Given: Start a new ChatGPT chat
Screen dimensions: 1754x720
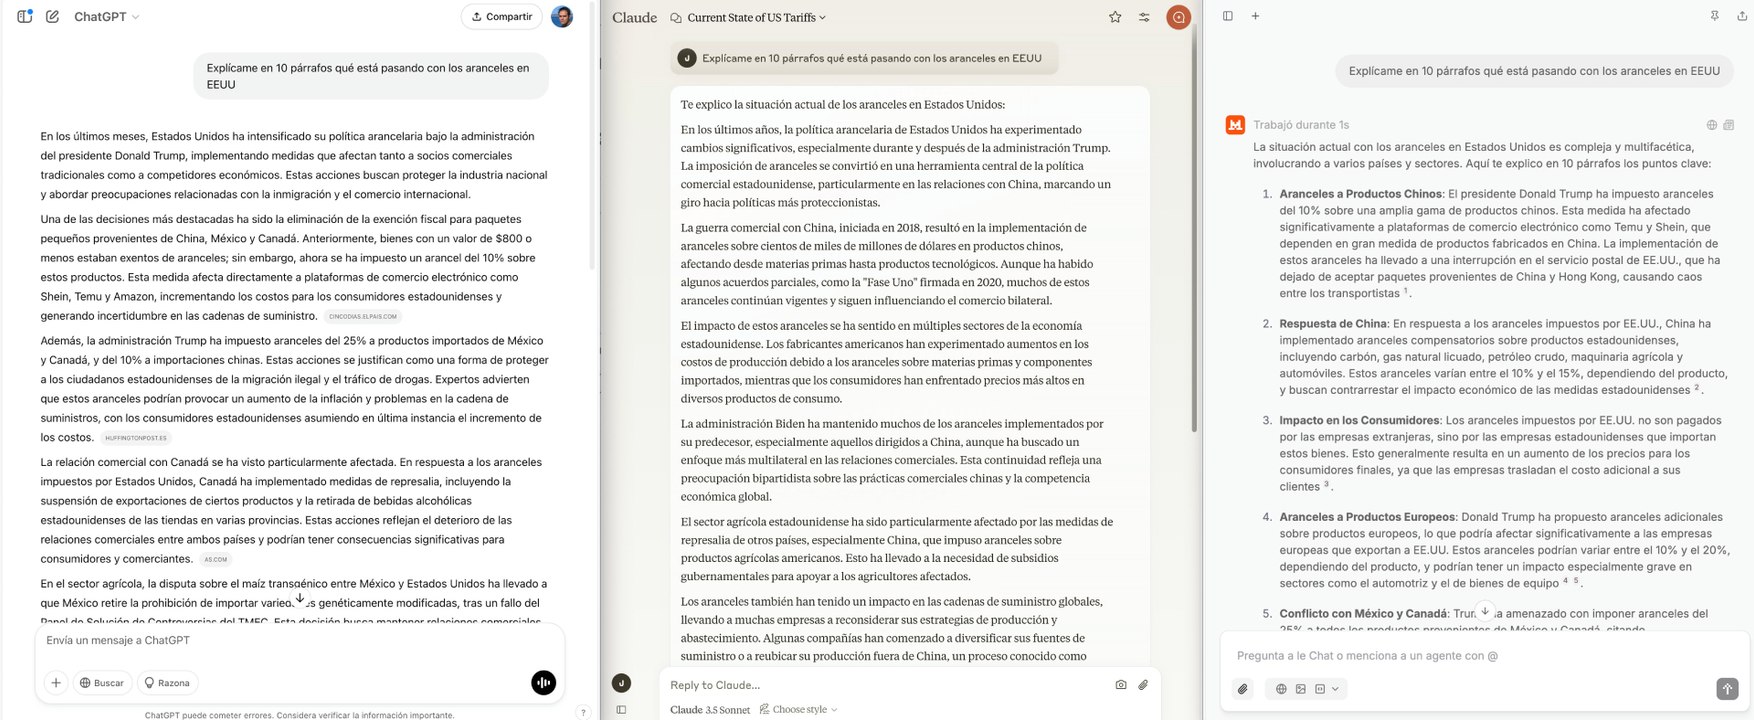Looking at the screenshot, I should (x=52, y=16).
